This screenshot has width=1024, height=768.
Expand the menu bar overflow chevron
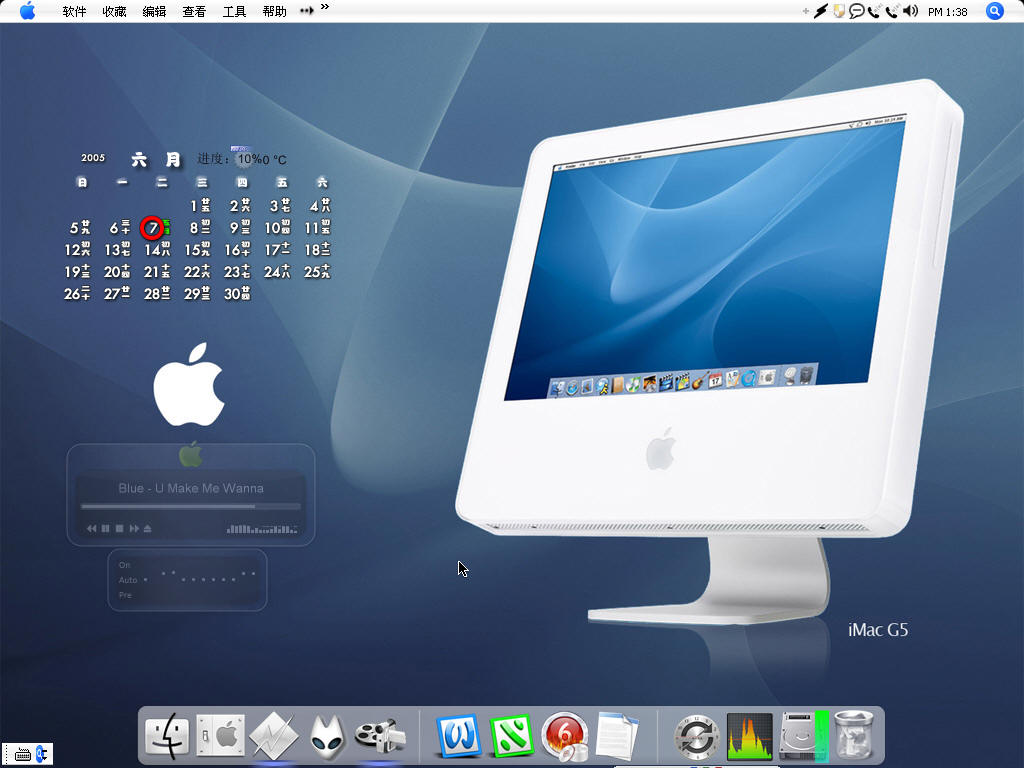pos(325,7)
